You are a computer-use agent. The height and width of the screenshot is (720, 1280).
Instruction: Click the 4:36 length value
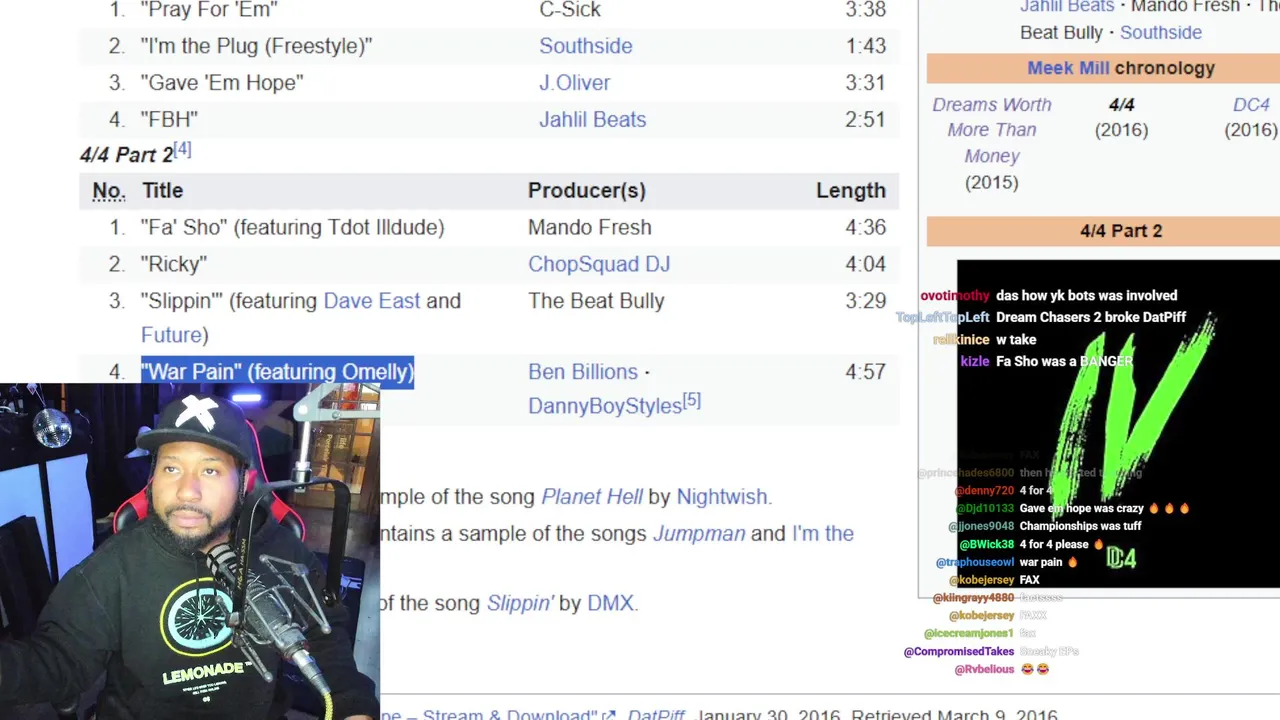coord(865,228)
